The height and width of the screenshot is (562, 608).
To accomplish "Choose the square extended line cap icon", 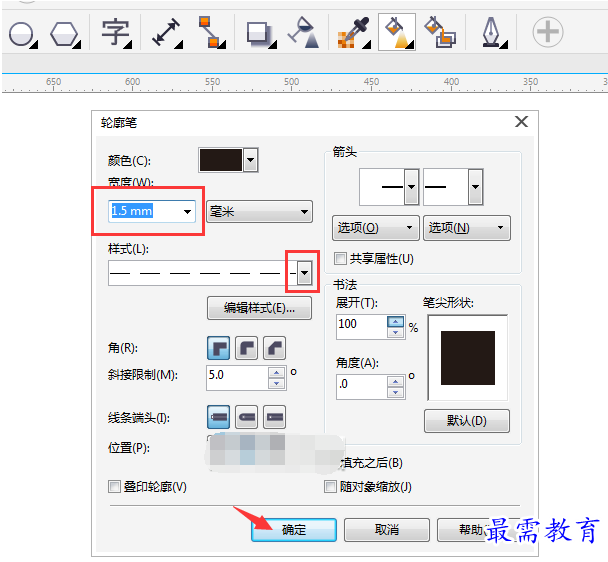I will point(274,417).
